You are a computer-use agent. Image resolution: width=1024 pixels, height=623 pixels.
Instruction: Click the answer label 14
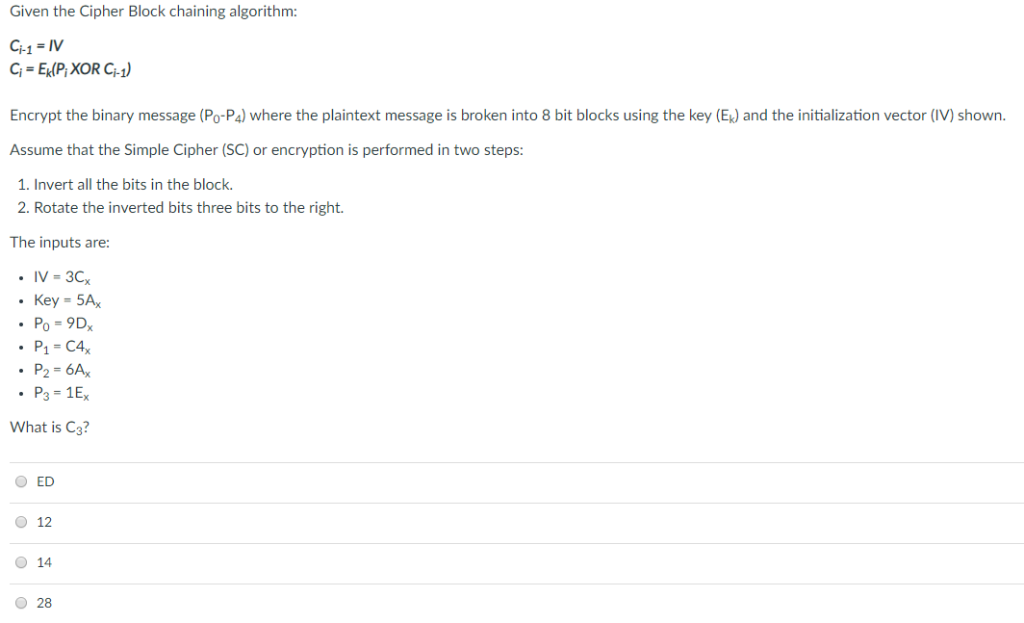42,562
